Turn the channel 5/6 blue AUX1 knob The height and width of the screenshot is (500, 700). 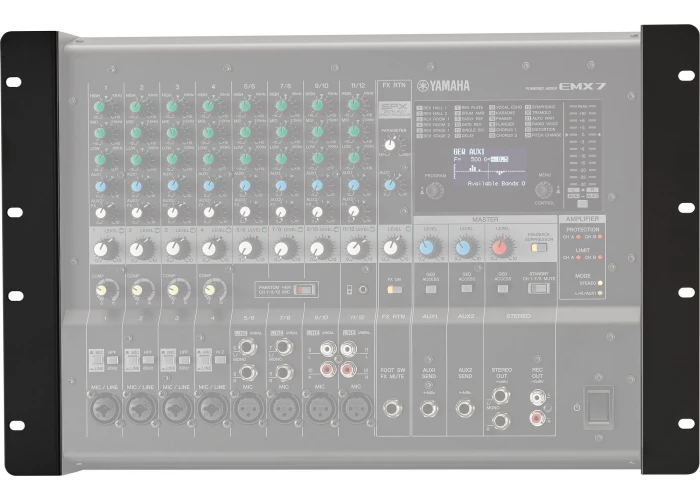click(245, 185)
